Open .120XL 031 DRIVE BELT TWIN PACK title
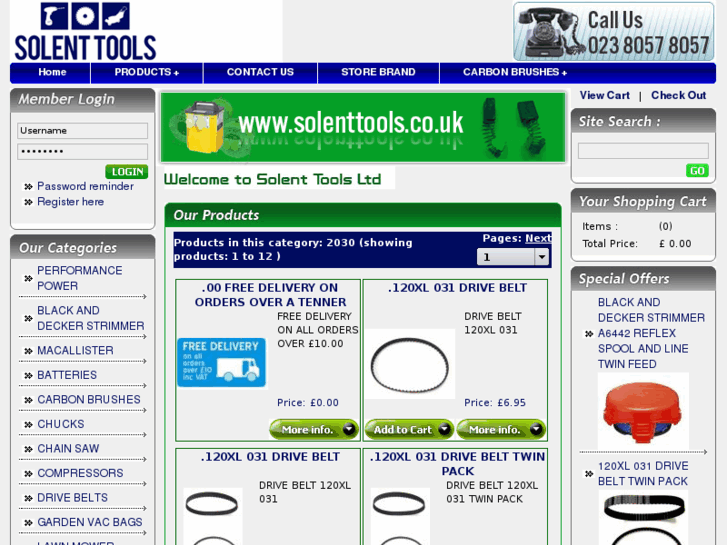 pos(458,464)
